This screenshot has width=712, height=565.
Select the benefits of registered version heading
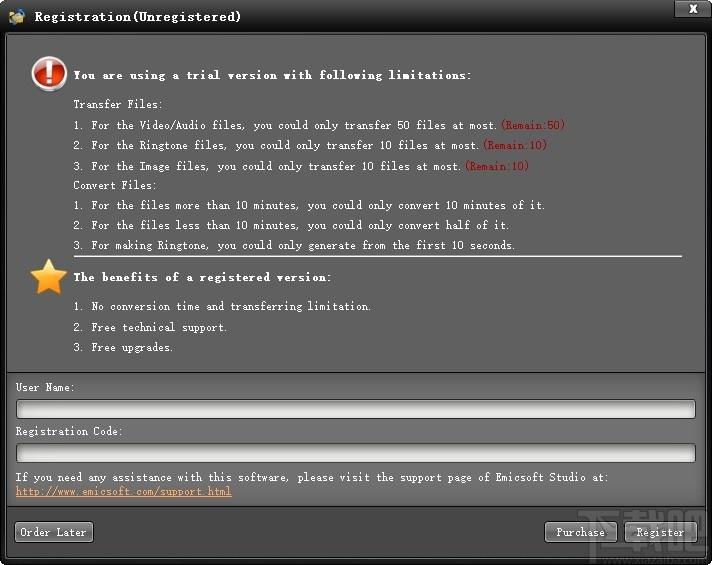203,277
